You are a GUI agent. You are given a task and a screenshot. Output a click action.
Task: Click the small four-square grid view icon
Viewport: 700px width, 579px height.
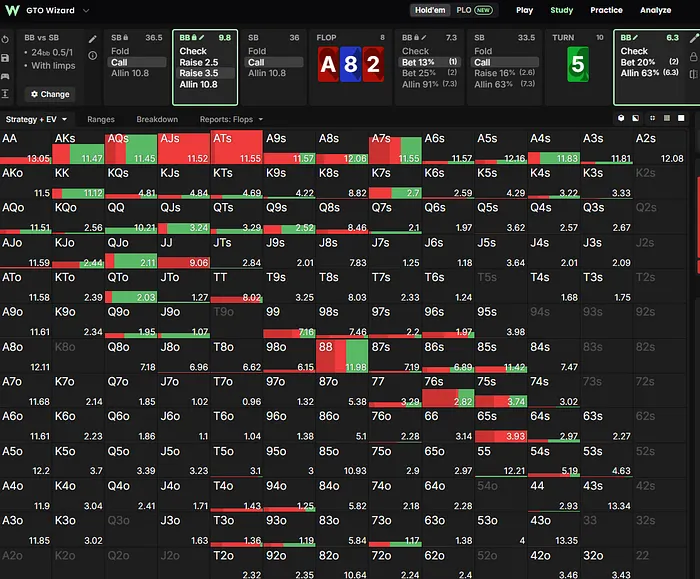[652, 118]
